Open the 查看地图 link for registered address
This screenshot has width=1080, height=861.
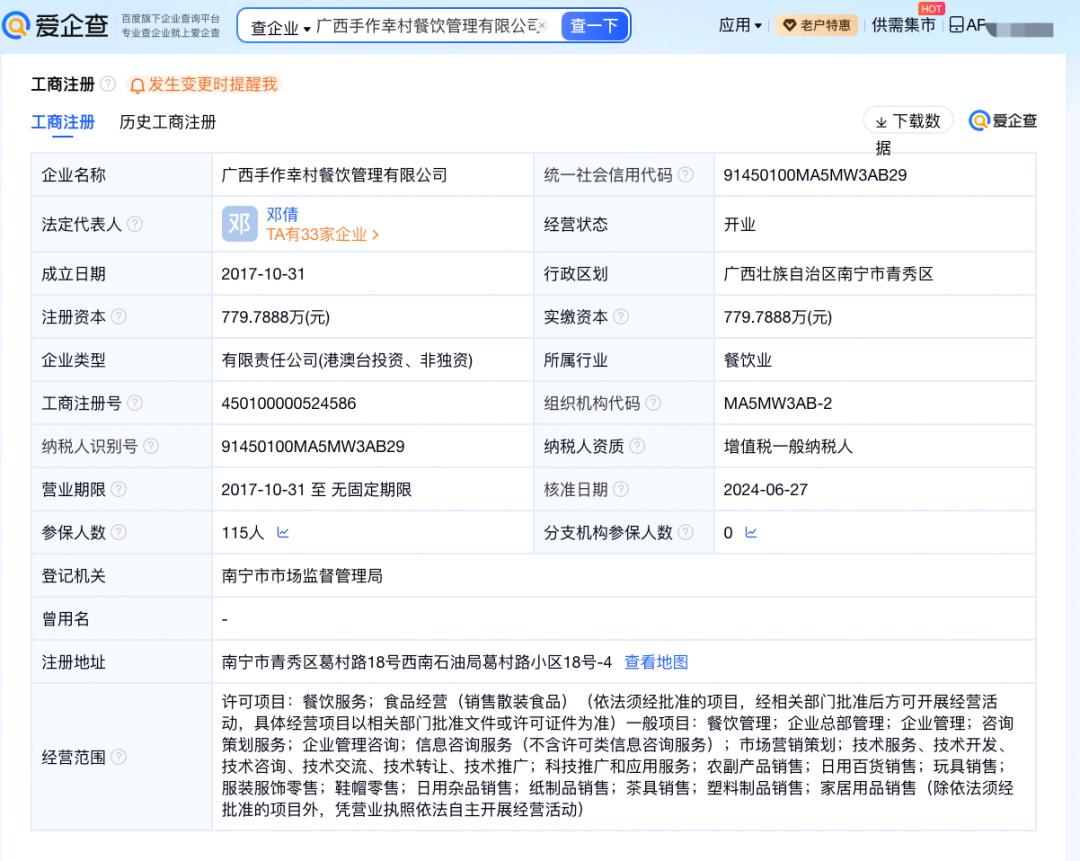tap(656, 662)
